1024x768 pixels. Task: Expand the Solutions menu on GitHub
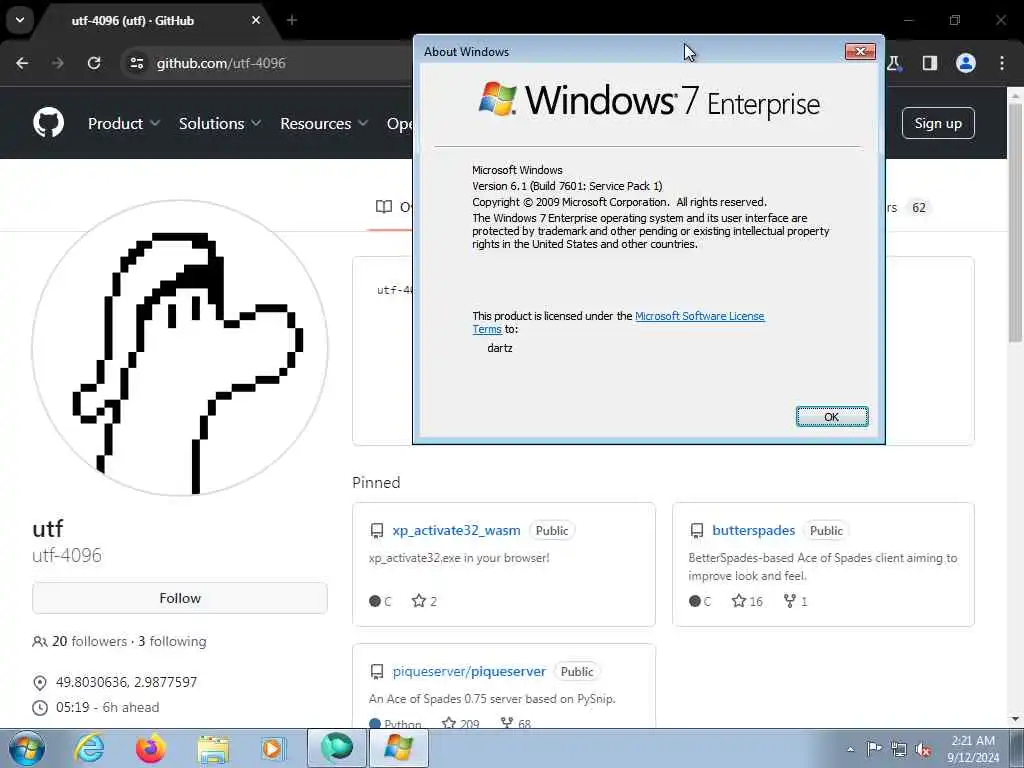point(219,123)
